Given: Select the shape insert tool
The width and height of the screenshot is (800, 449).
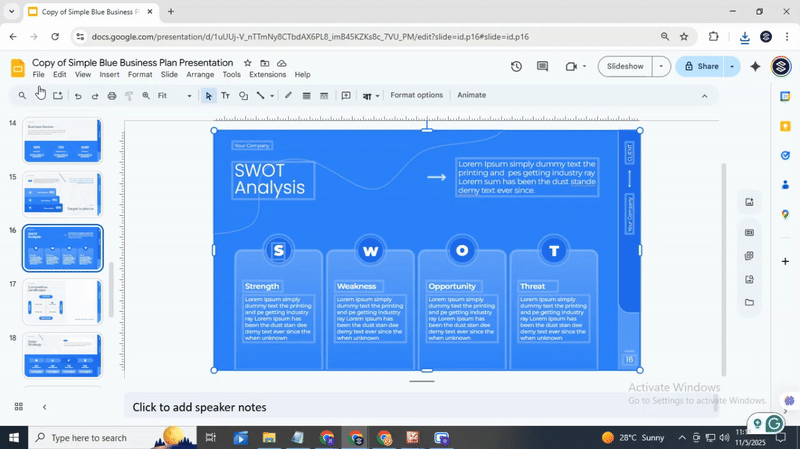Looking at the screenshot, I should tap(243, 96).
